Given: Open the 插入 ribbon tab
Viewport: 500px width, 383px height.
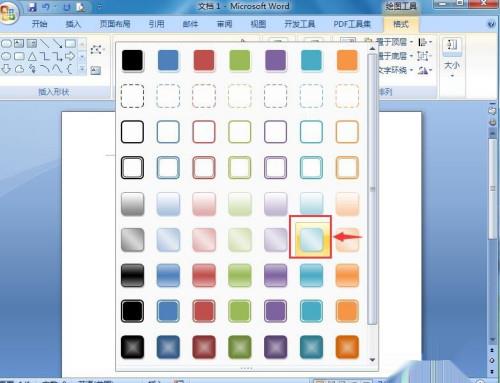Looking at the screenshot, I should point(73,24).
